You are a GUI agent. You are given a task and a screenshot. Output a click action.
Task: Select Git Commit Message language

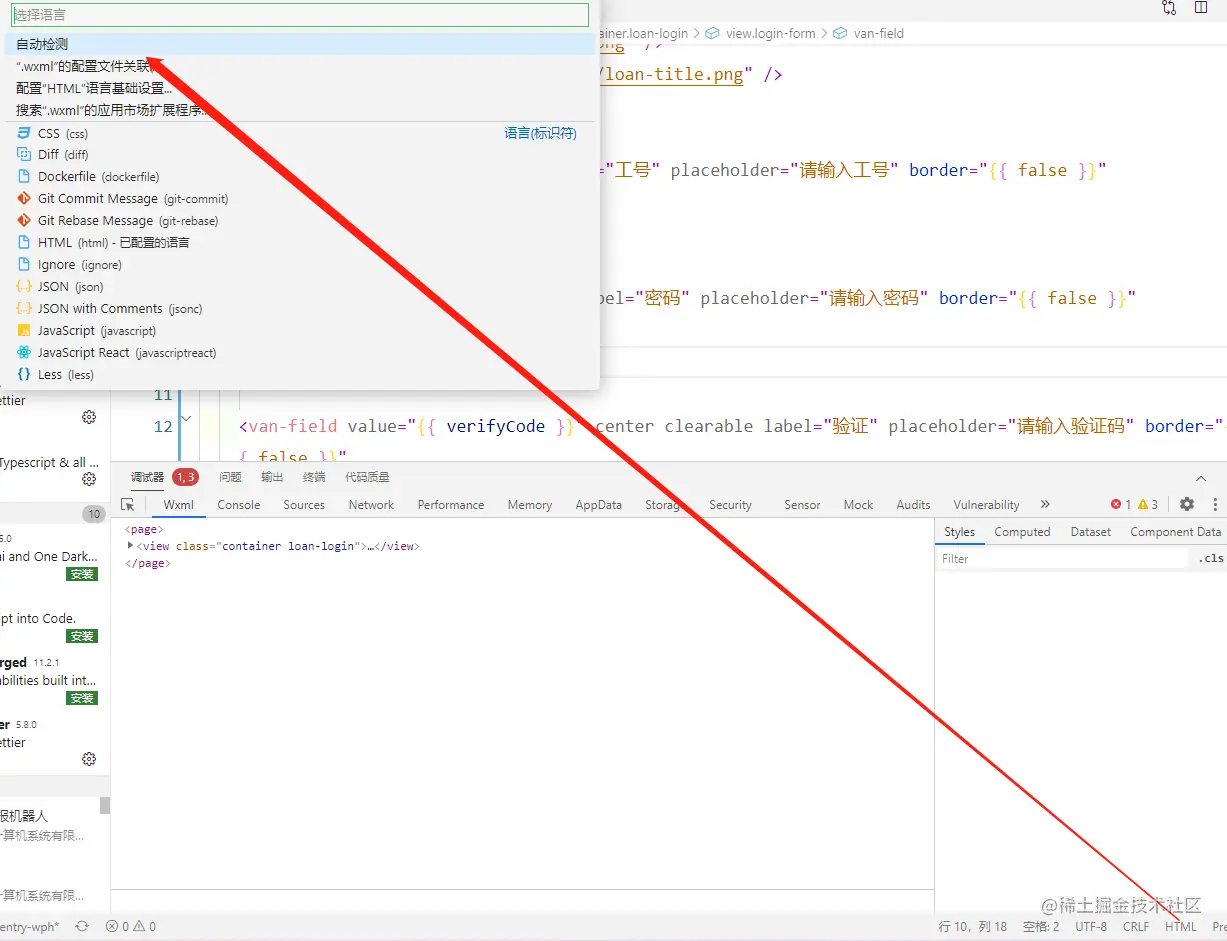coord(300,199)
